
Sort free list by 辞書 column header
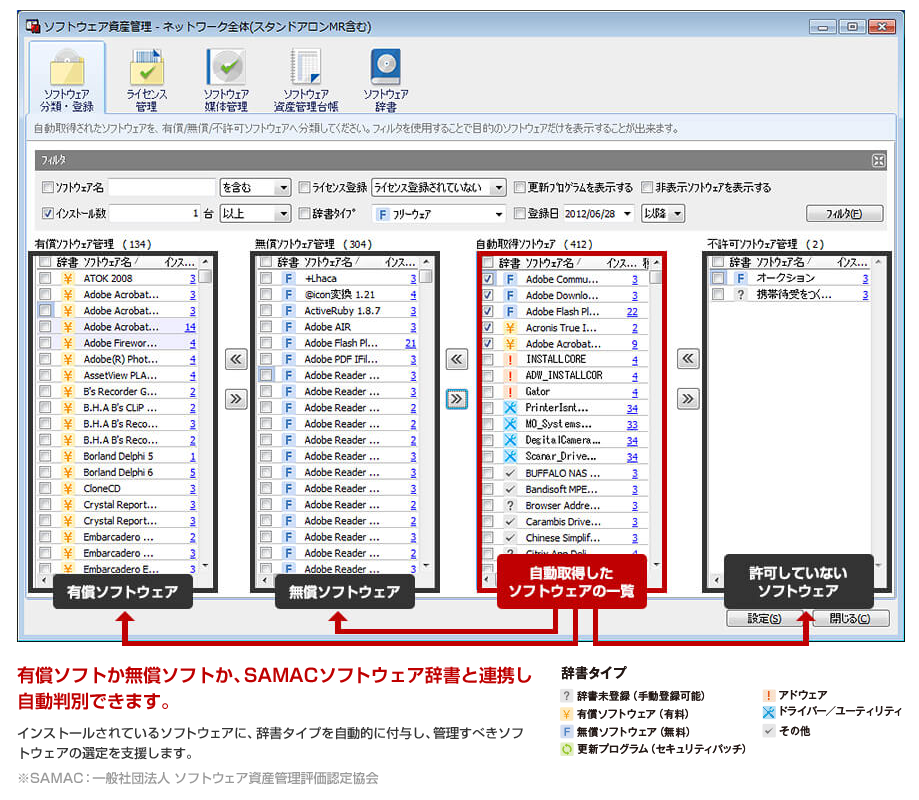coord(287,262)
